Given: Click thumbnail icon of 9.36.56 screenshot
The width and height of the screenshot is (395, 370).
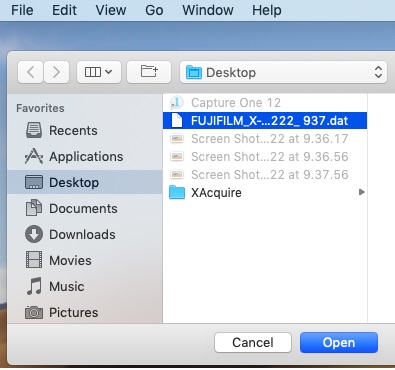Looking at the screenshot, I should click(177, 156).
